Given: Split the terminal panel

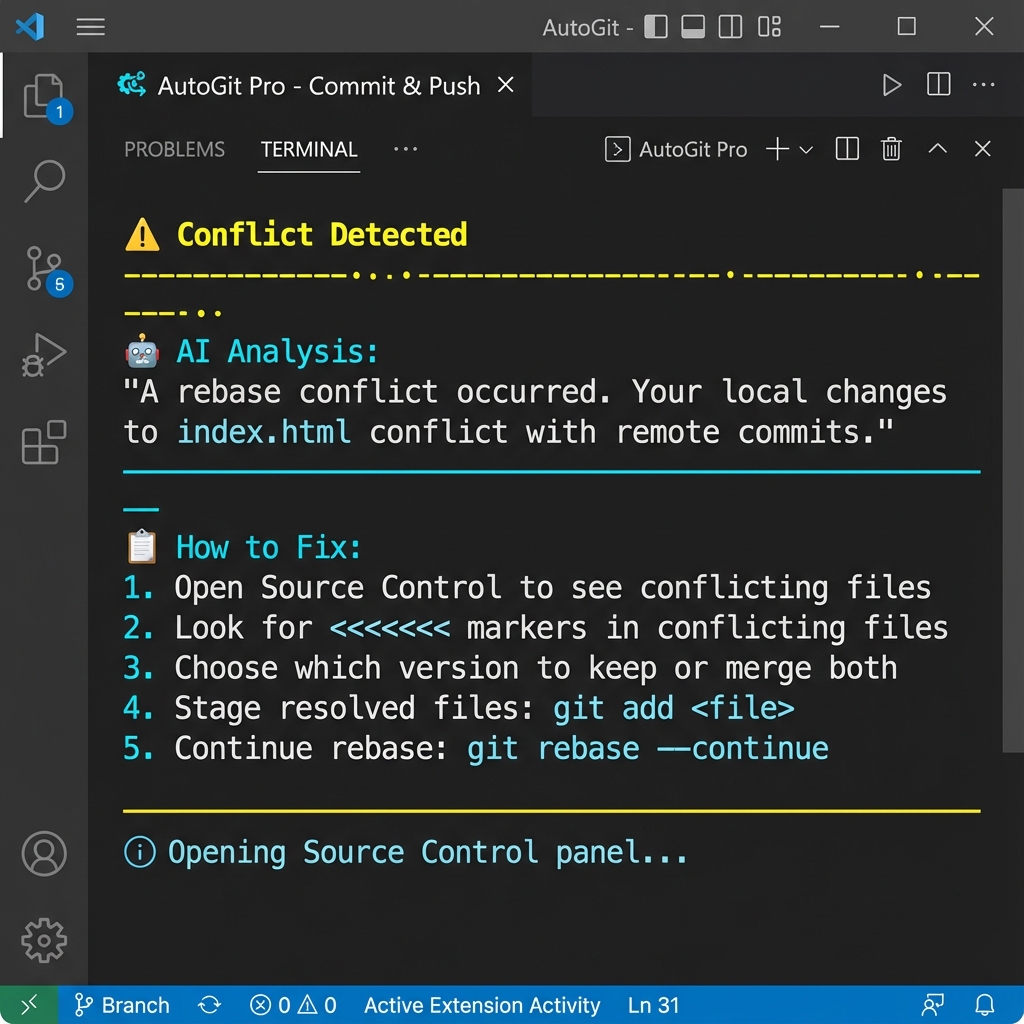Looking at the screenshot, I should coord(846,149).
